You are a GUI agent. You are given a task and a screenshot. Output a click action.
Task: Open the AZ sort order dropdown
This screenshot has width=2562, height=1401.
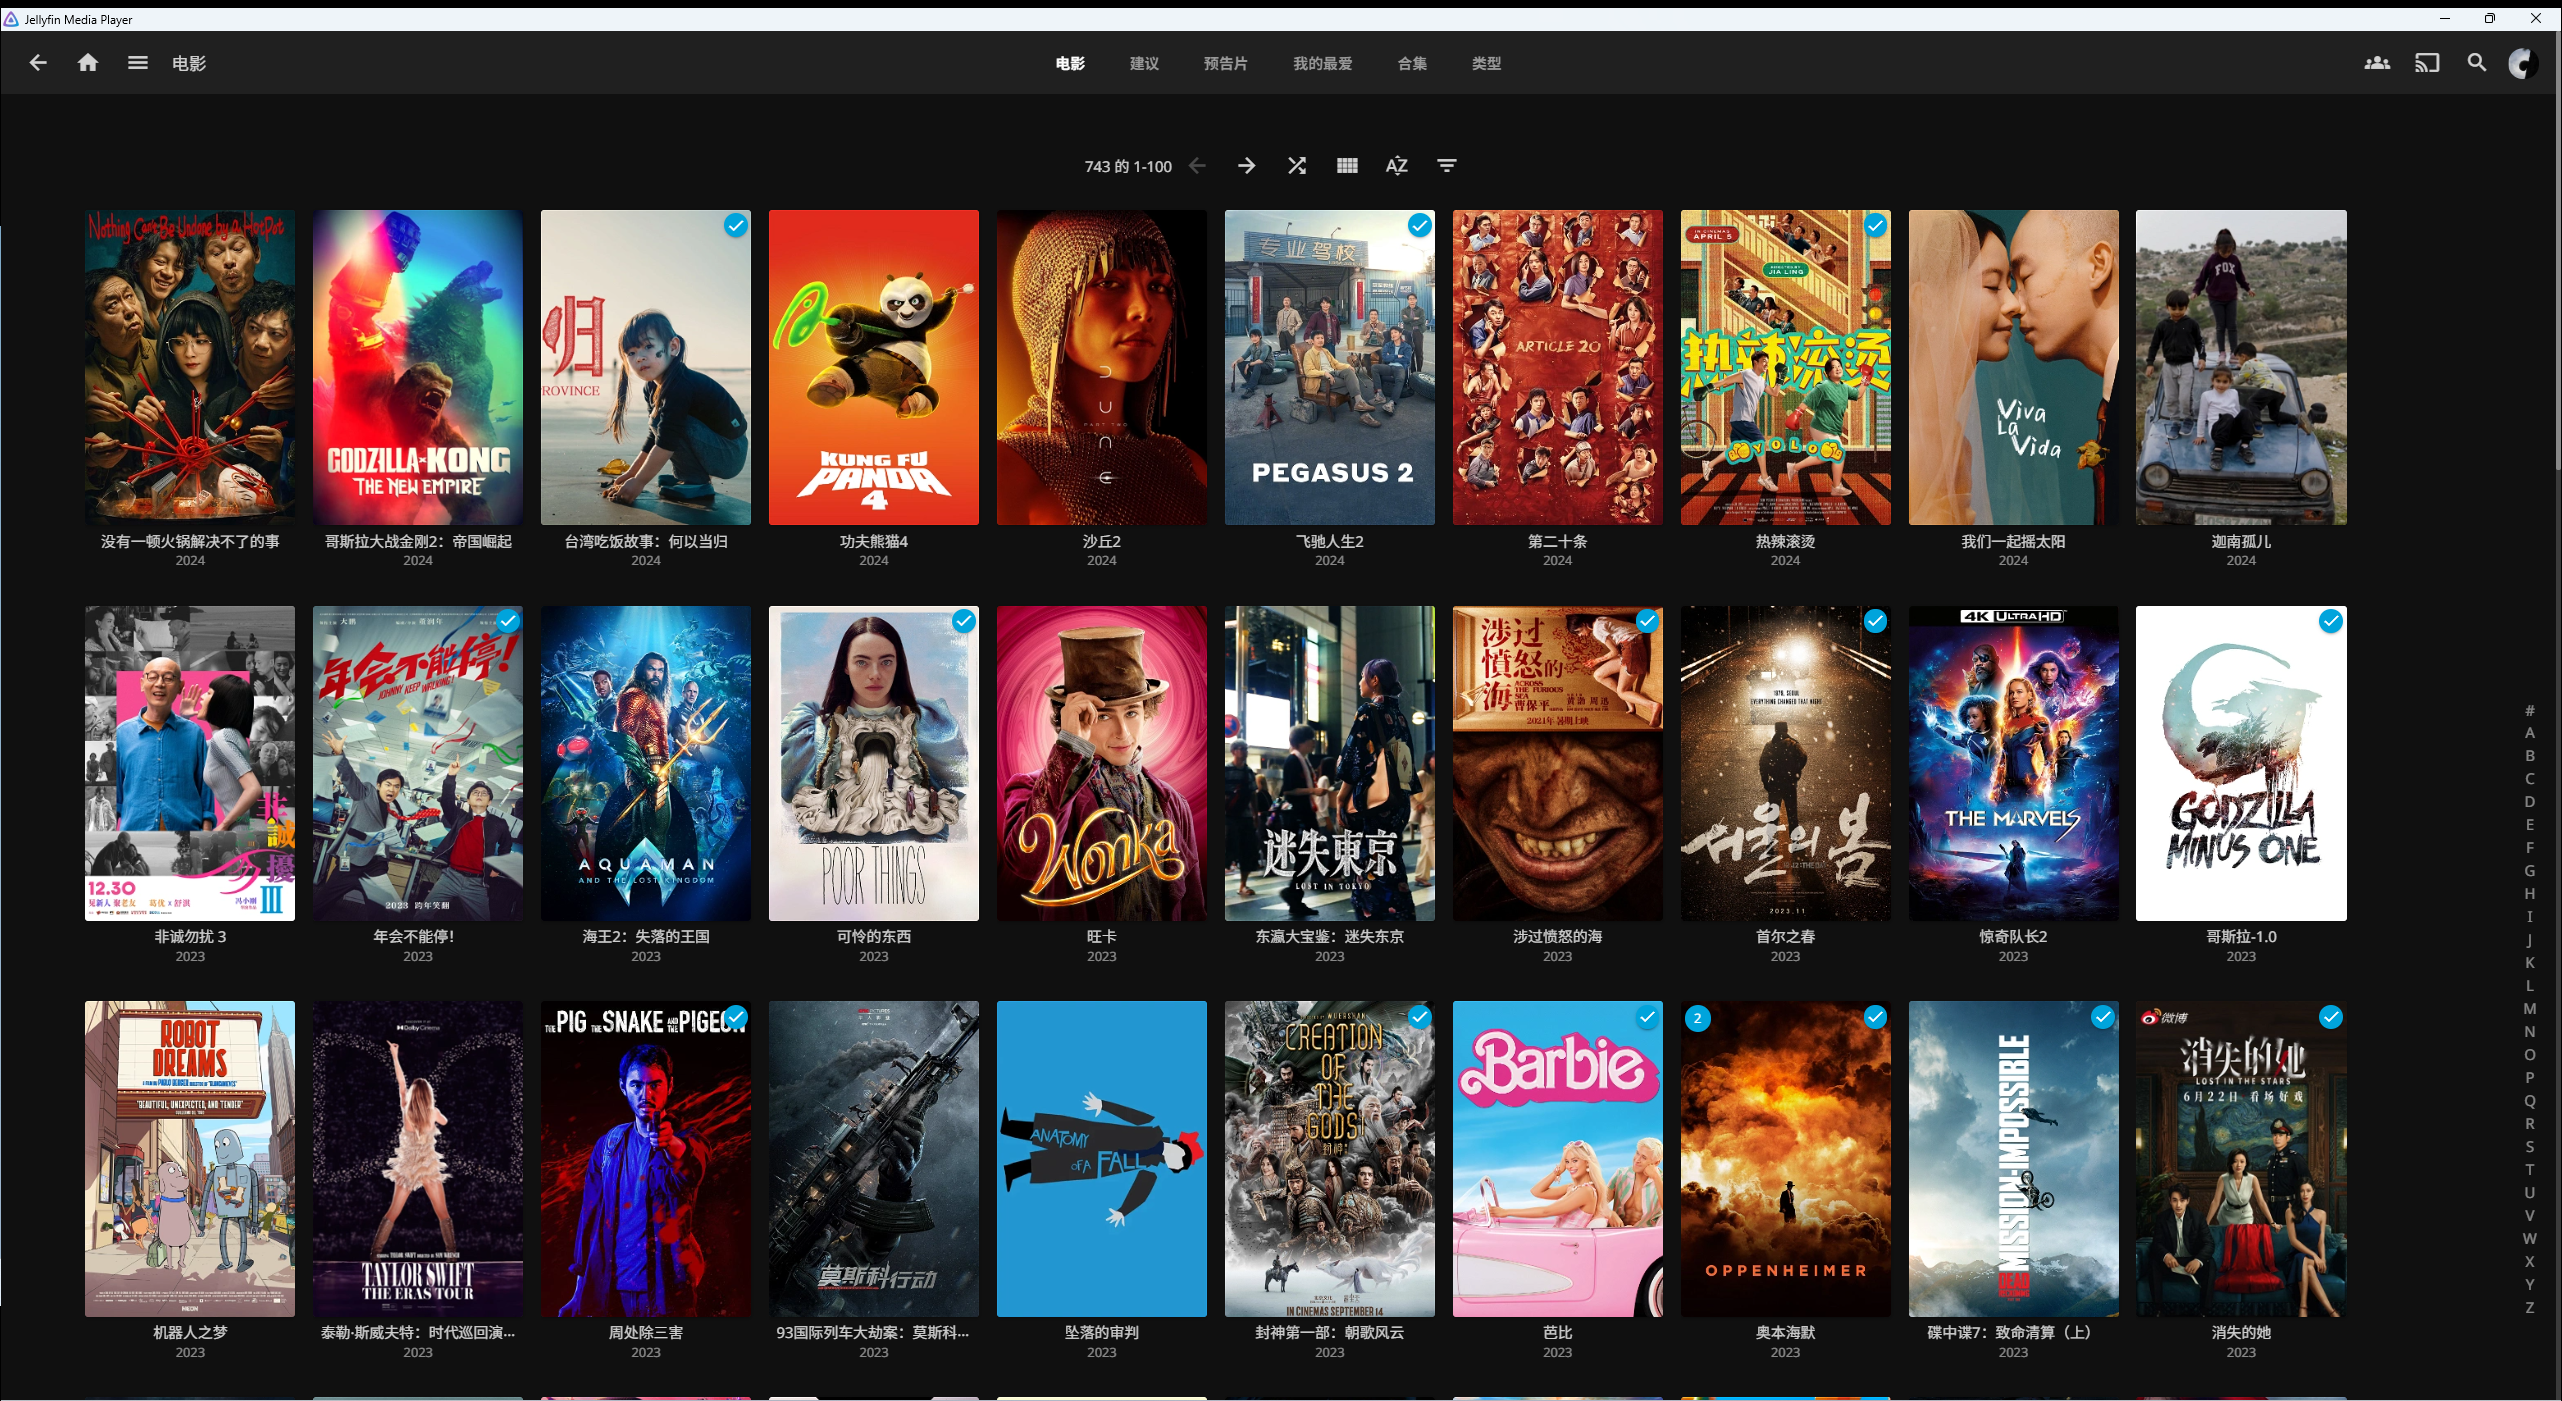[x=1397, y=166]
